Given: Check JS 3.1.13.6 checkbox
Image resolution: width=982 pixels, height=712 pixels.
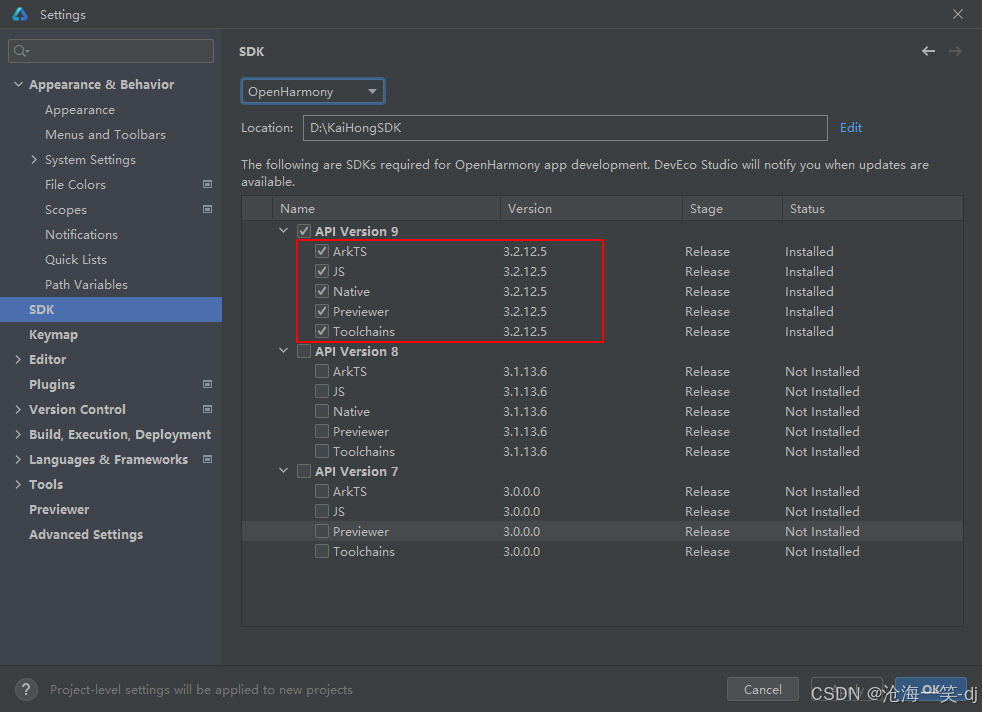Looking at the screenshot, I should (322, 391).
